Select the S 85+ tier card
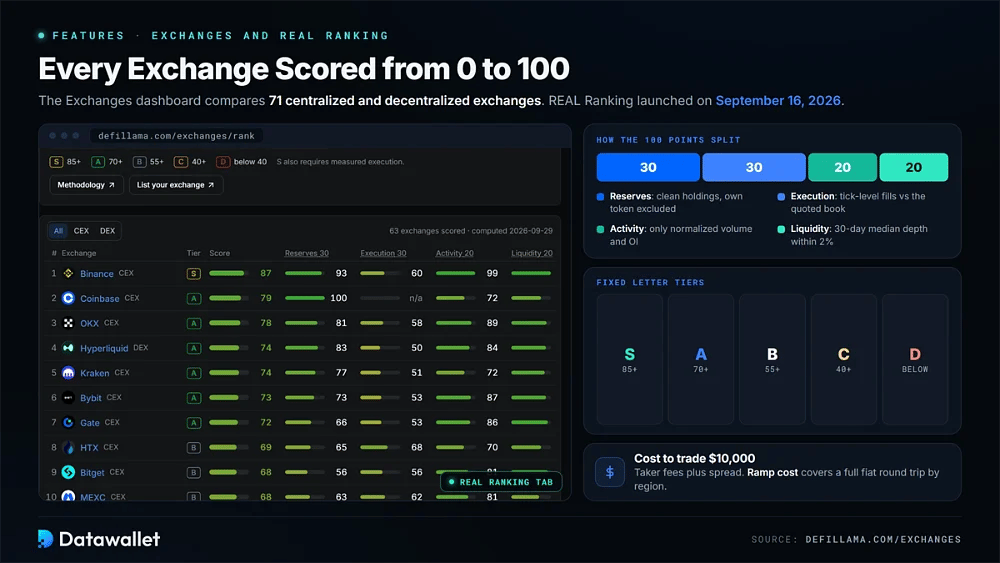The height and width of the screenshot is (563, 1000). tap(629, 360)
